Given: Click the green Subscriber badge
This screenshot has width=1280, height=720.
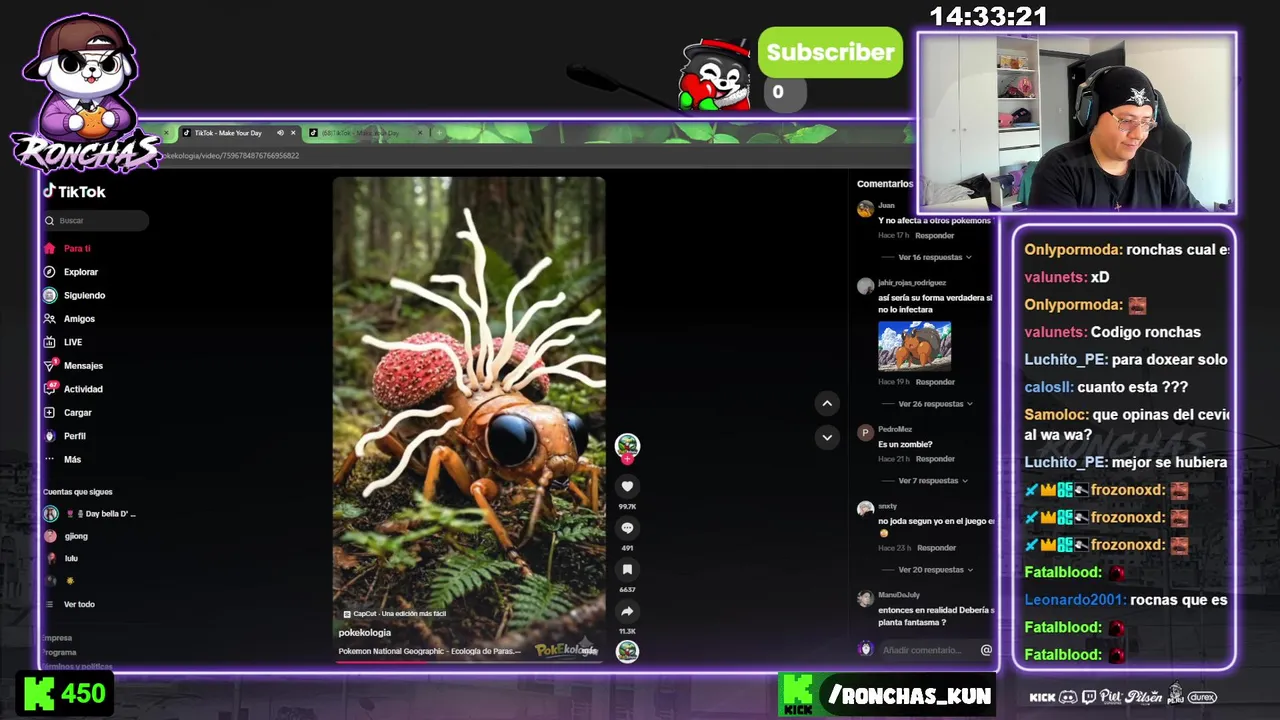Looking at the screenshot, I should pos(830,52).
